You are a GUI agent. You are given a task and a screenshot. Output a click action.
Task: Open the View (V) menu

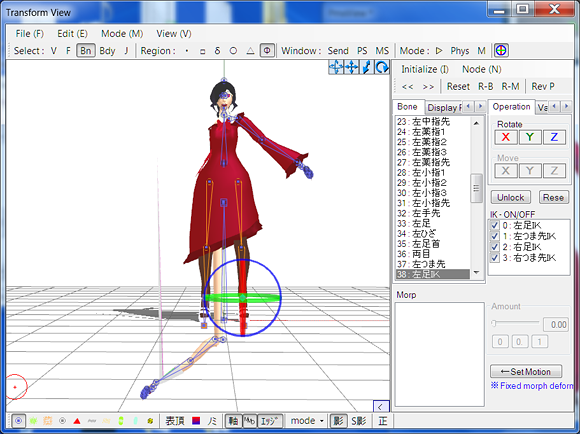coord(174,34)
